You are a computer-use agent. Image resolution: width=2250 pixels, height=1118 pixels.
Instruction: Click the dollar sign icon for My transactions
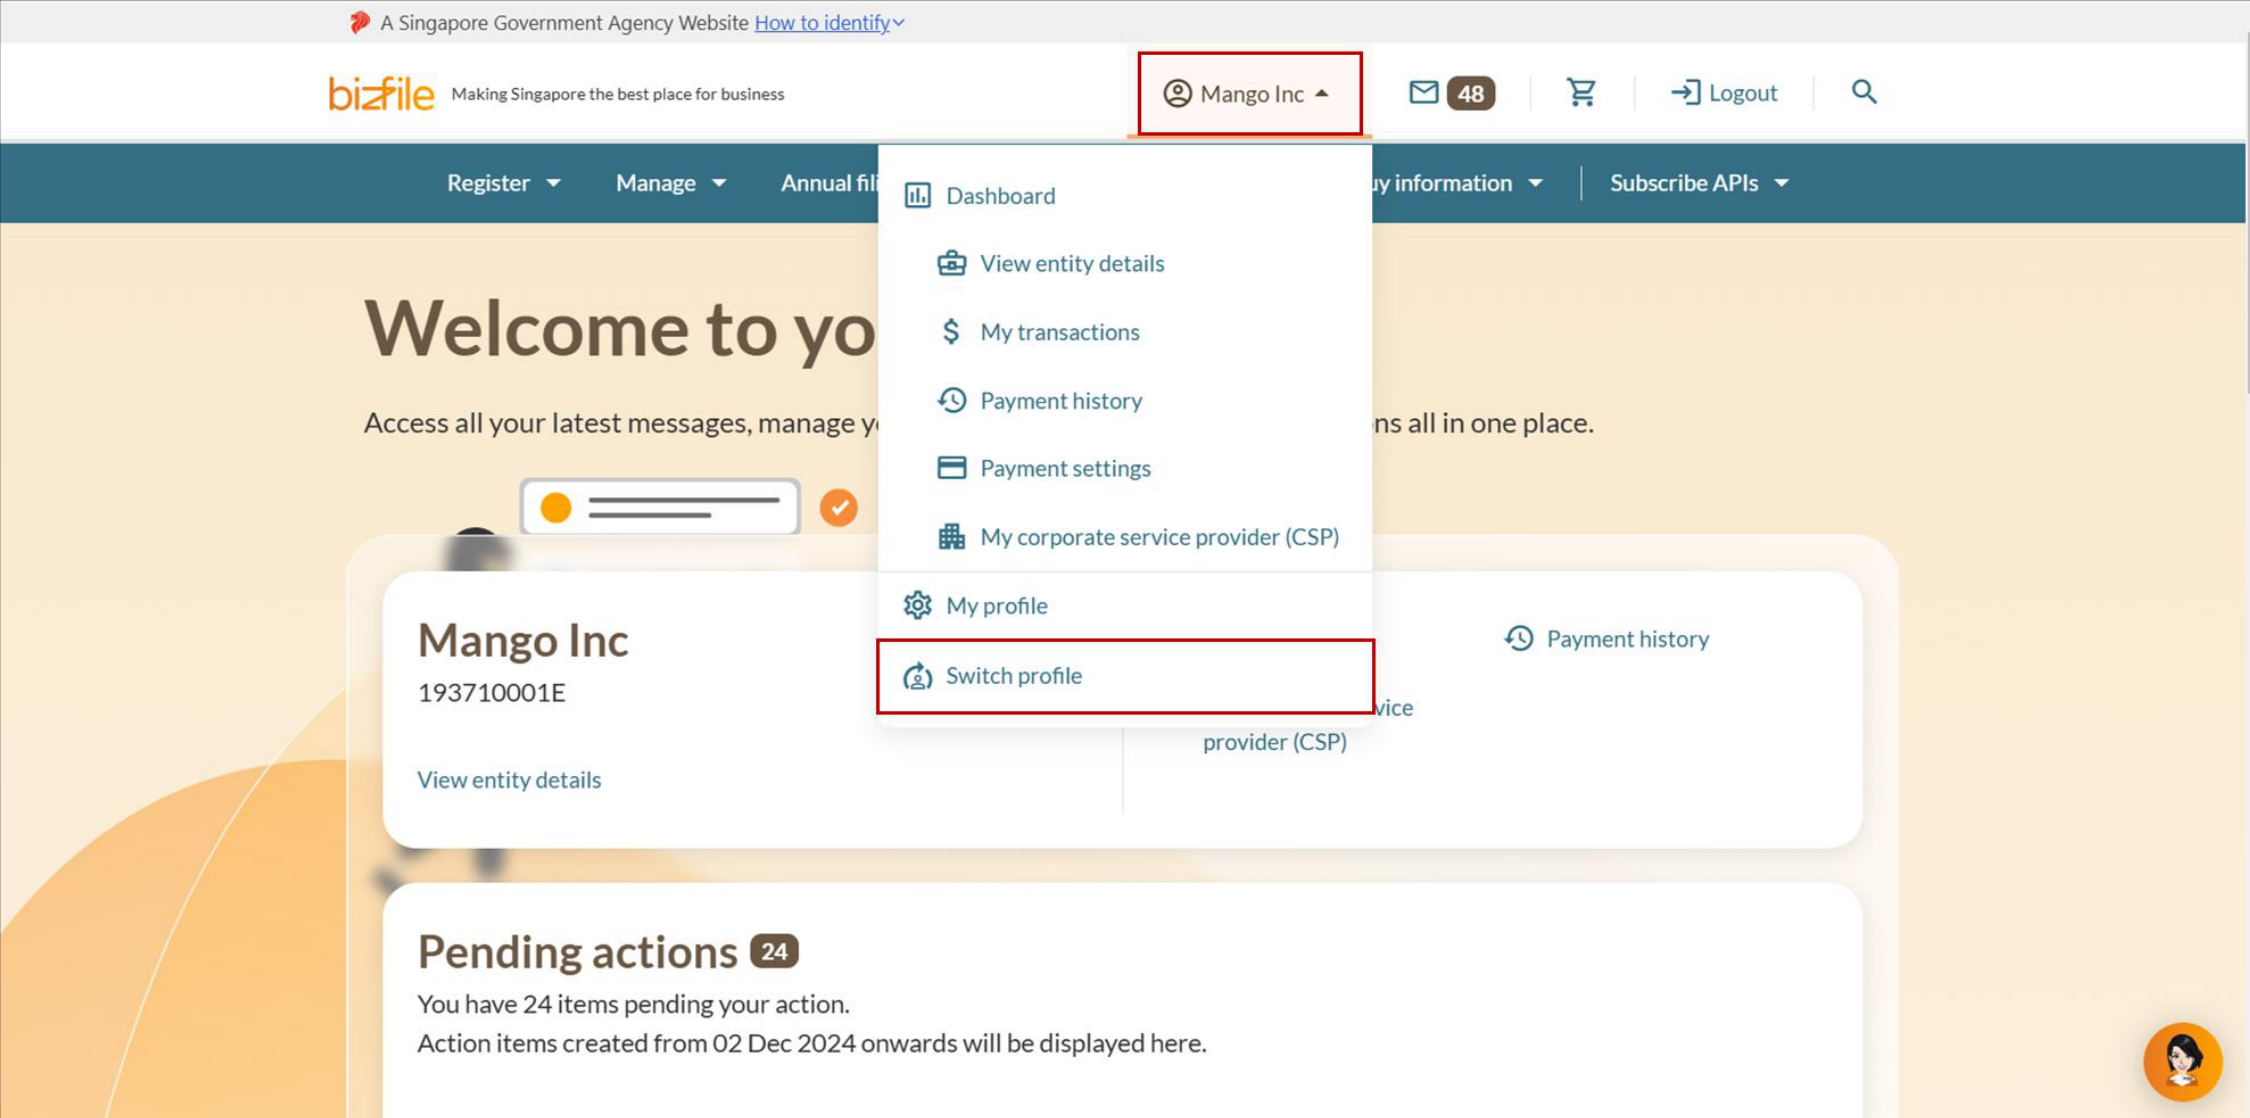pyautogui.click(x=951, y=331)
